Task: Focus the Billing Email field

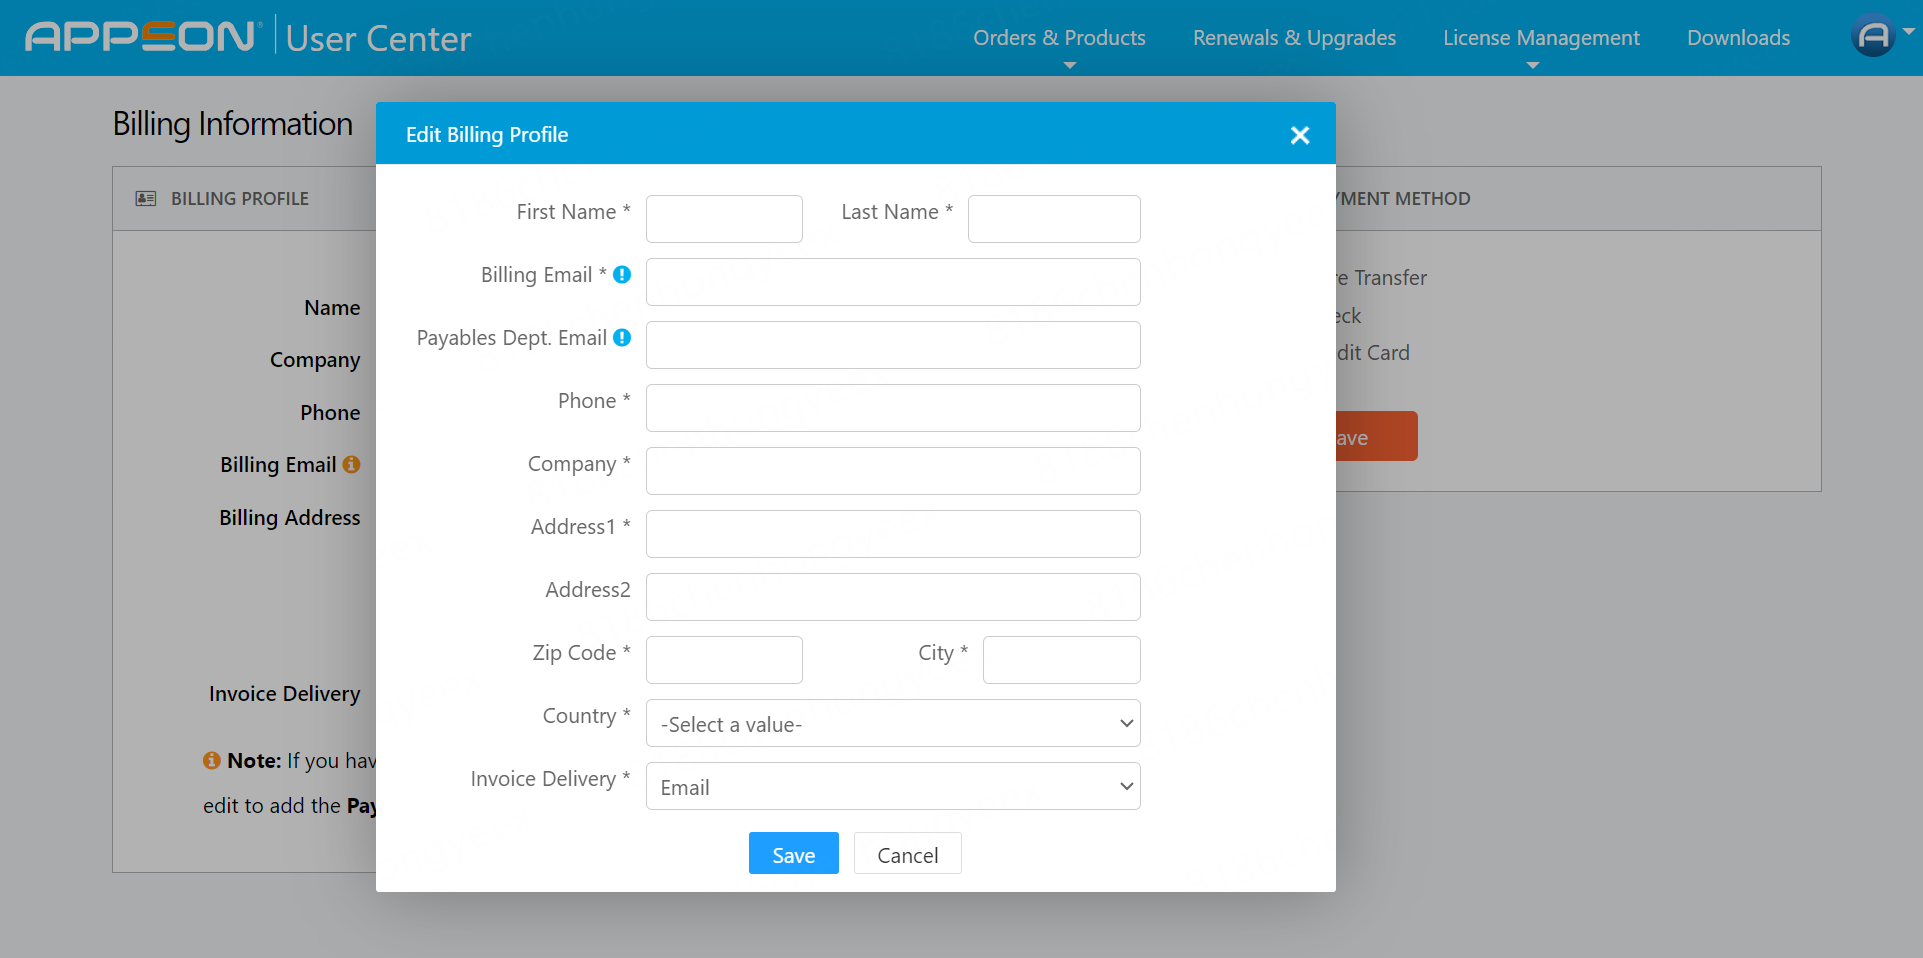Action: pos(893,282)
